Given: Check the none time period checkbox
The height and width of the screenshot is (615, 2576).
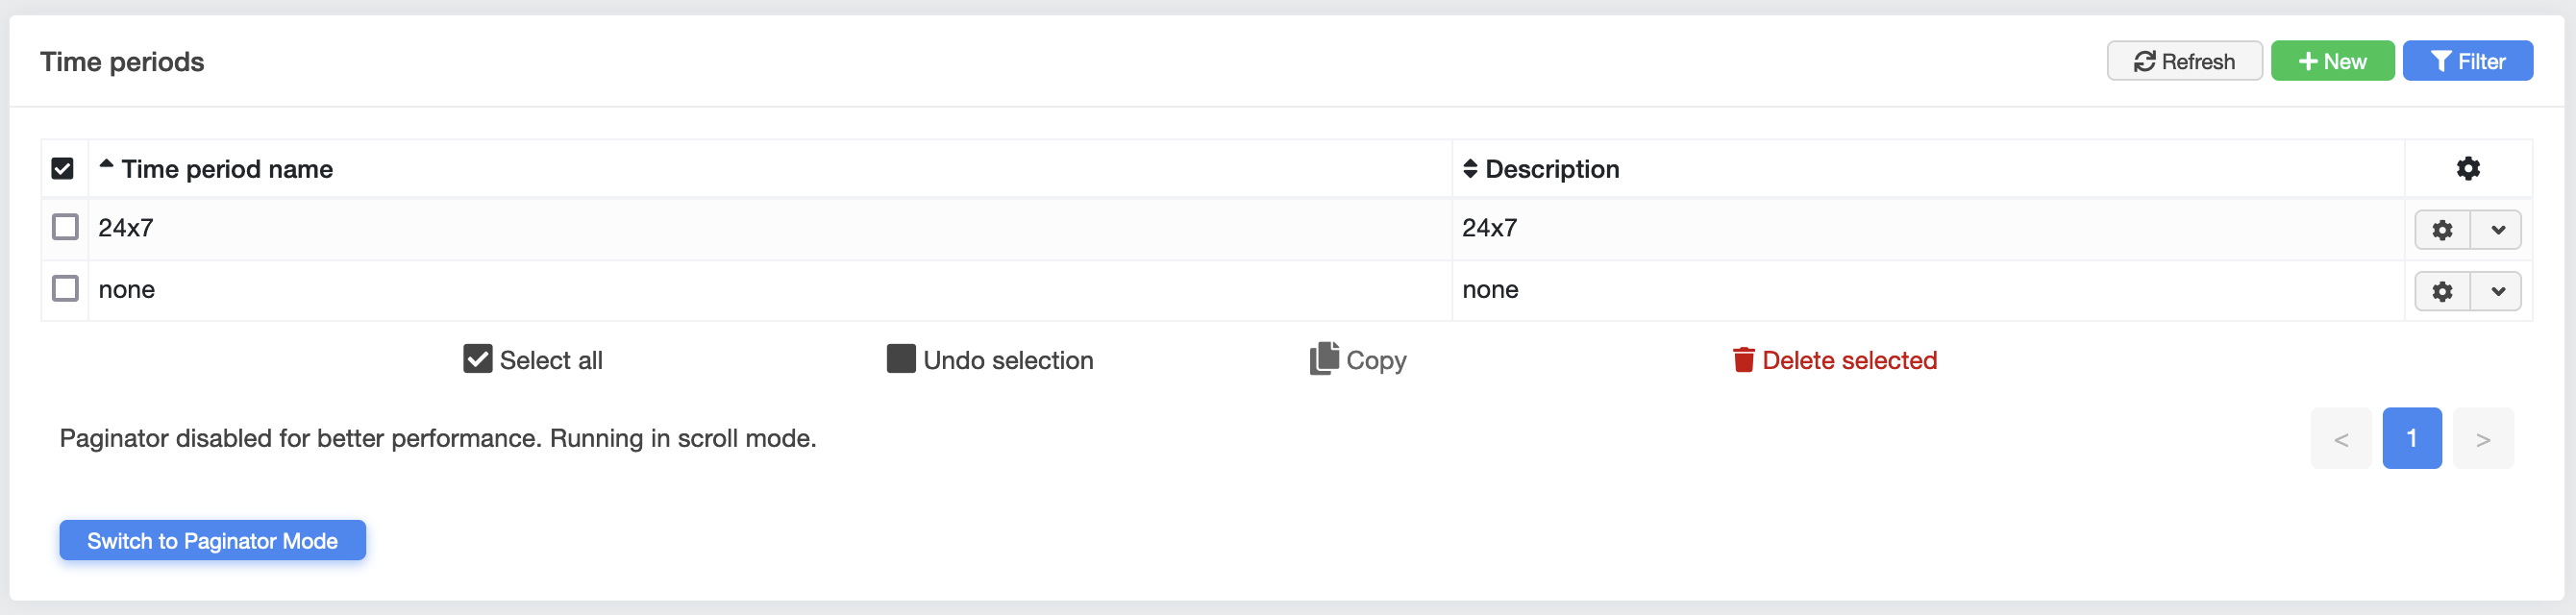Looking at the screenshot, I should tap(65, 289).
